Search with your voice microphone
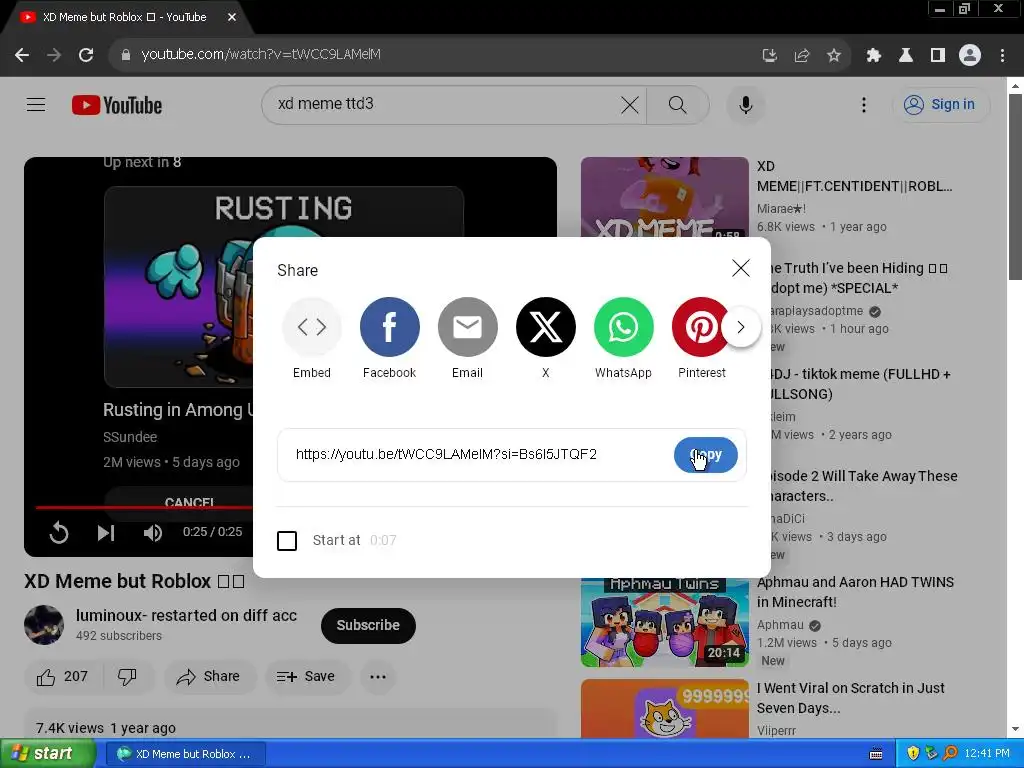The image size is (1024, 768). (x=745, y=104)
